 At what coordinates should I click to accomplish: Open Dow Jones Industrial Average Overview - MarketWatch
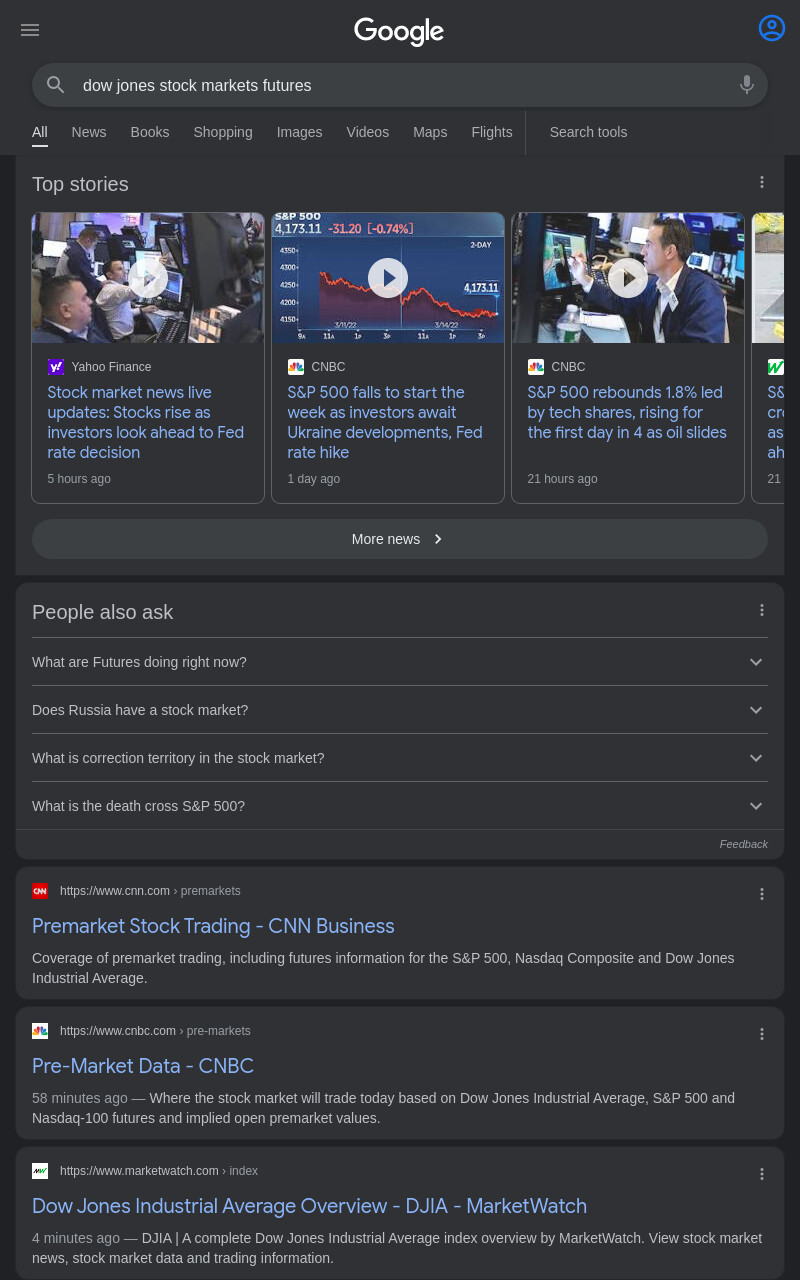[x=309, y=1206]
